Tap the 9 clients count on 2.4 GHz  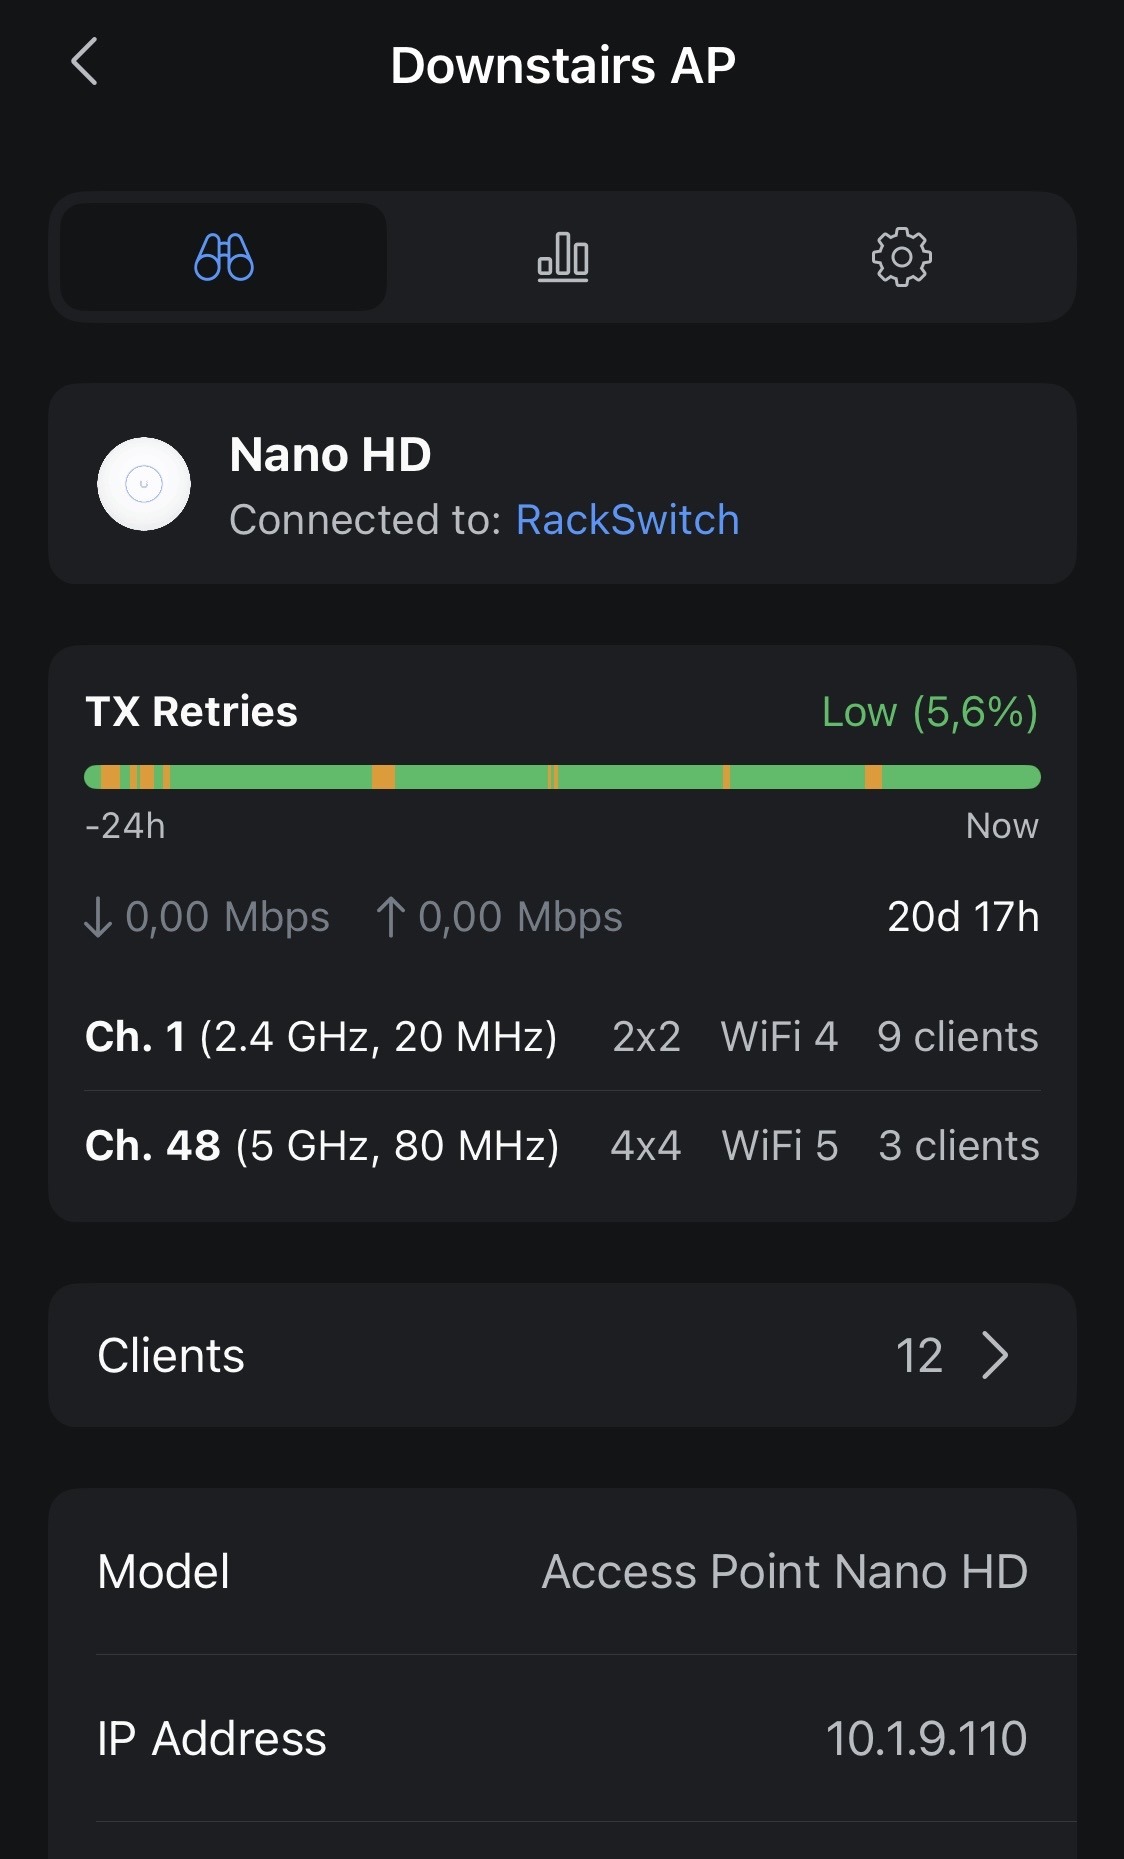coord(957,1037)
